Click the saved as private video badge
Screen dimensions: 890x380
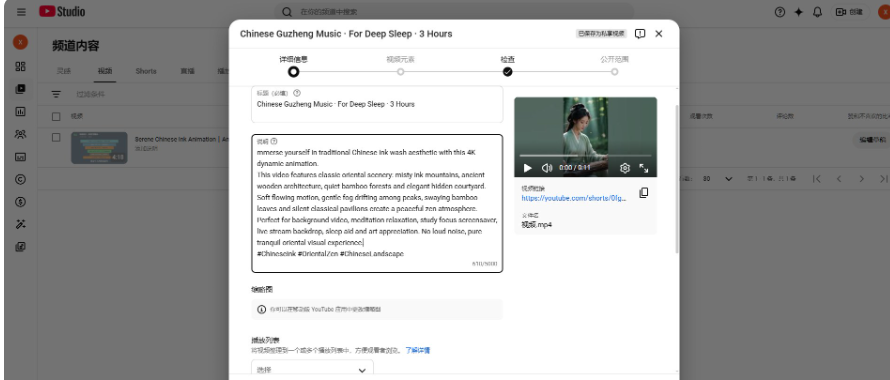[602, 34]
